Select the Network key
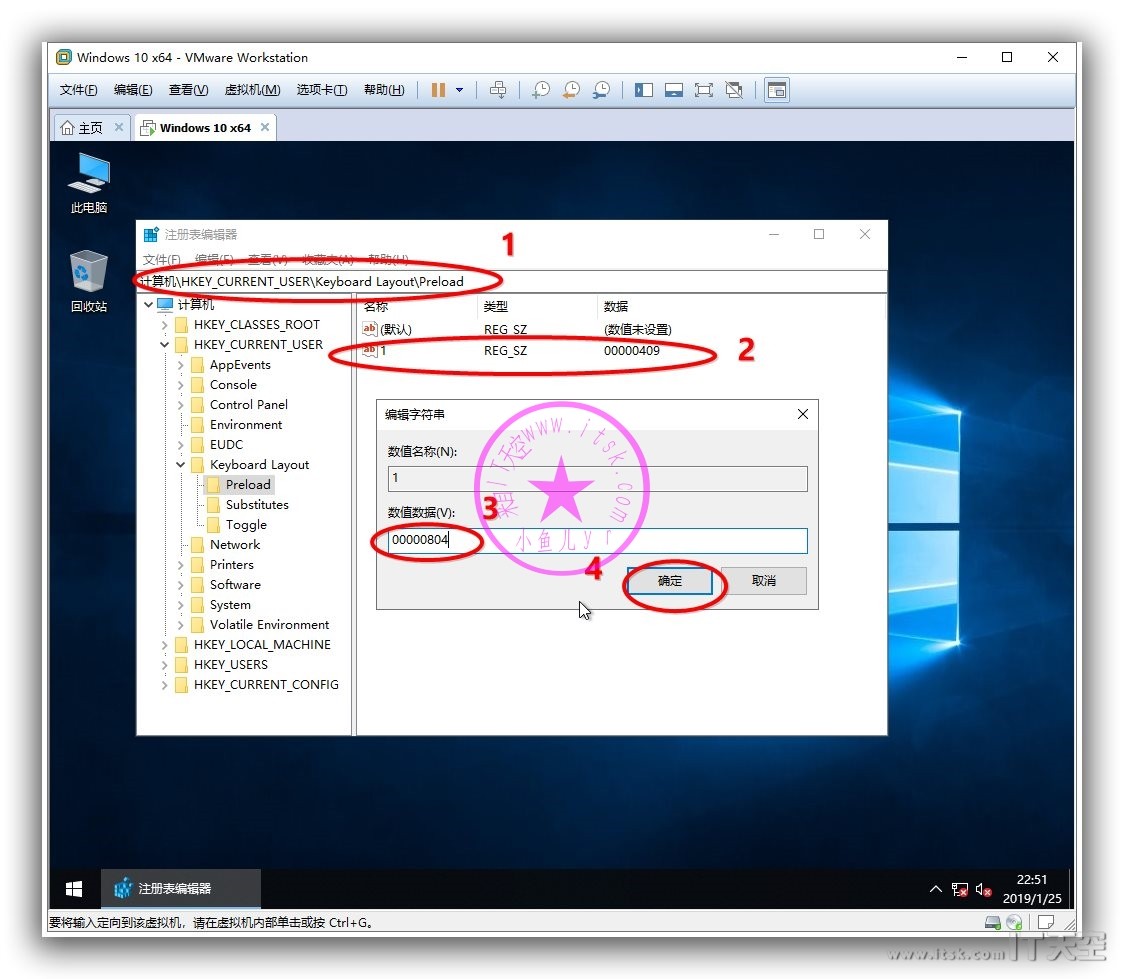The image size is (1124, 979). 234,545
